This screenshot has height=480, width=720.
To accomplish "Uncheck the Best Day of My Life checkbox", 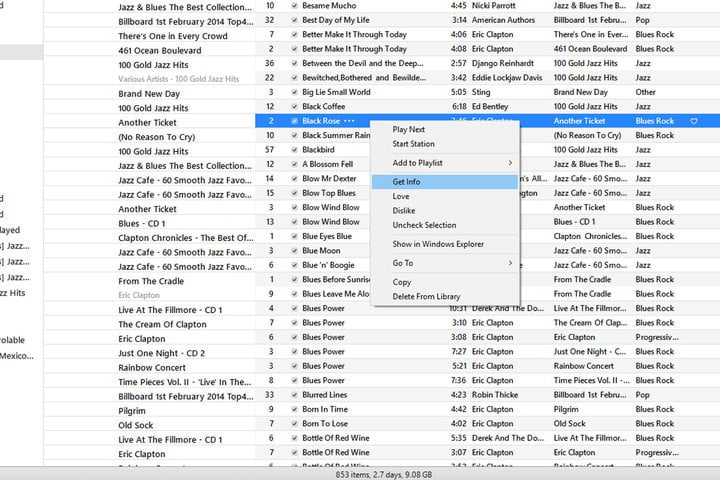I will click(294, 20).
